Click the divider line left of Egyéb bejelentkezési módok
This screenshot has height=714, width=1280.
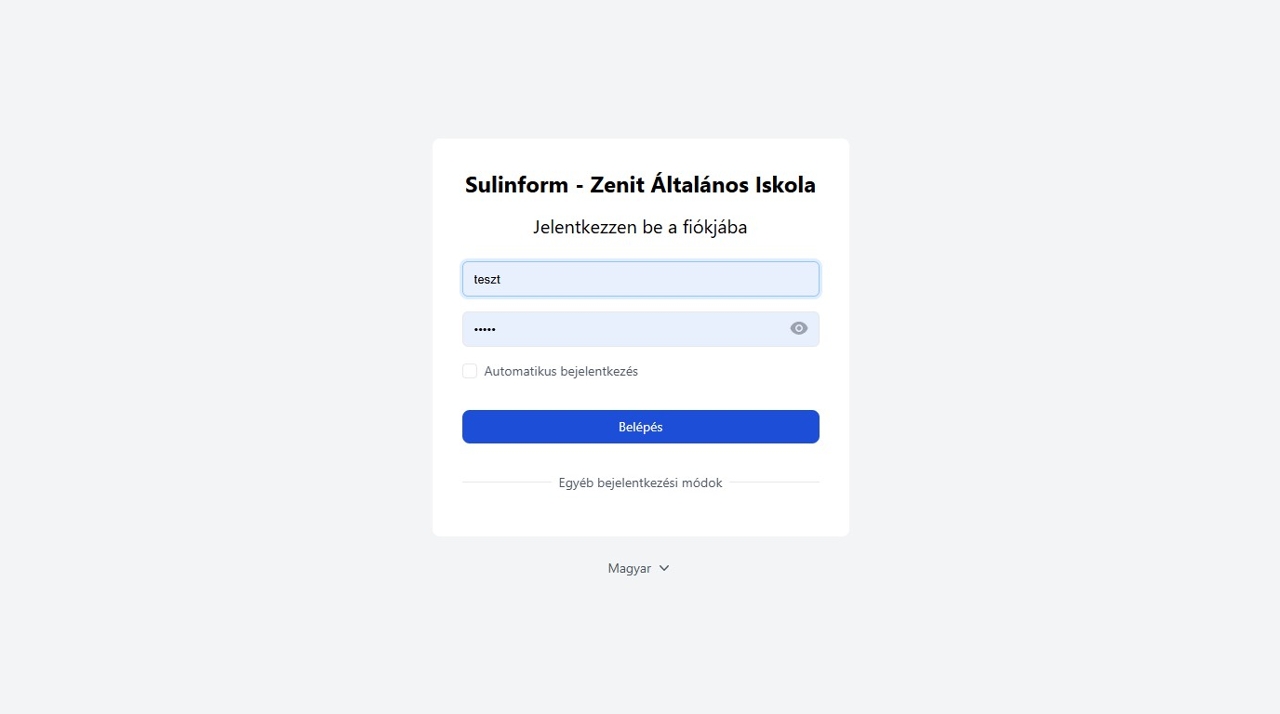(506, 482)
